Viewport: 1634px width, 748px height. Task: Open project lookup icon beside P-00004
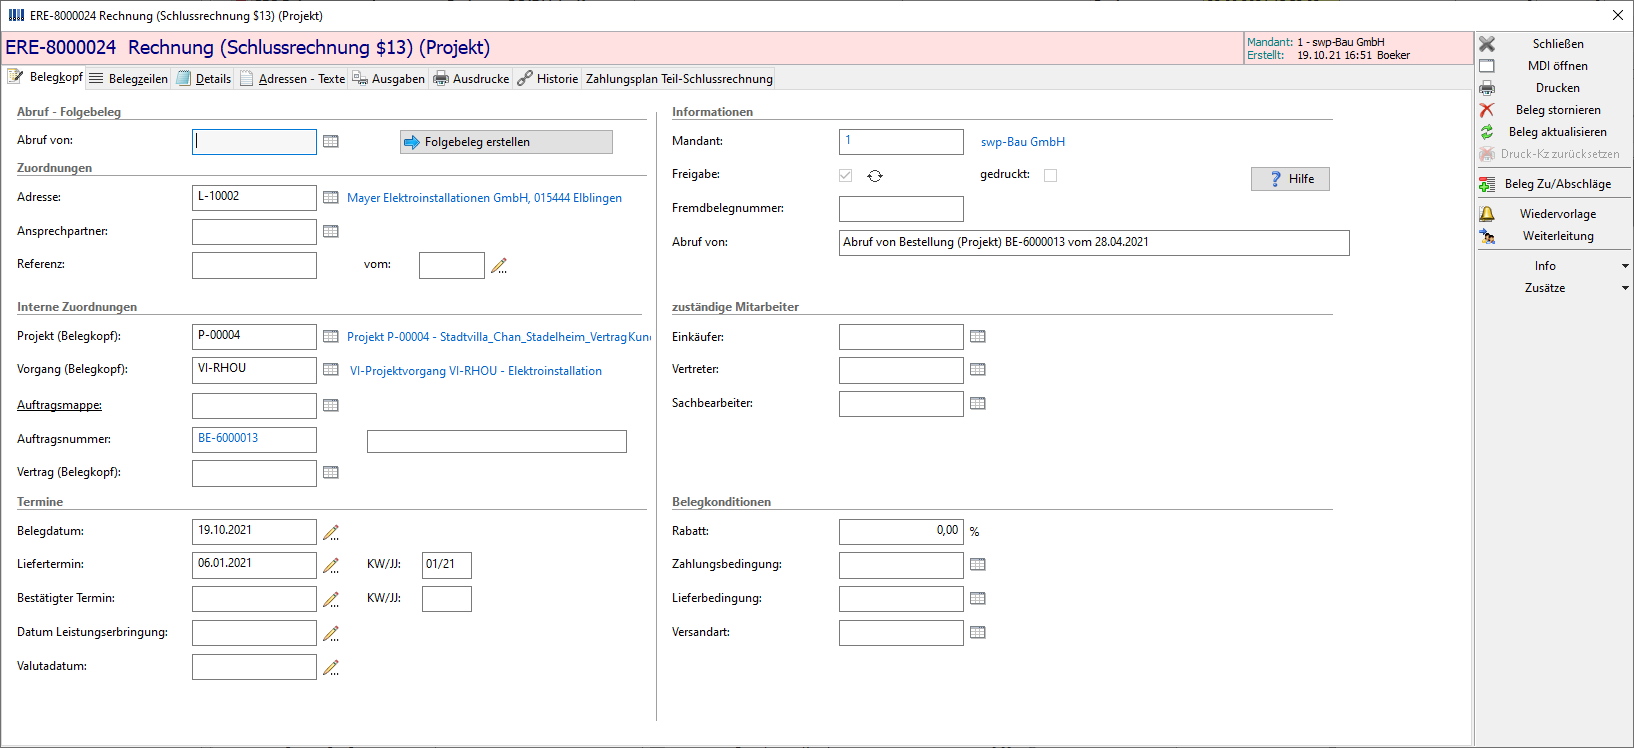click(331, 337)
